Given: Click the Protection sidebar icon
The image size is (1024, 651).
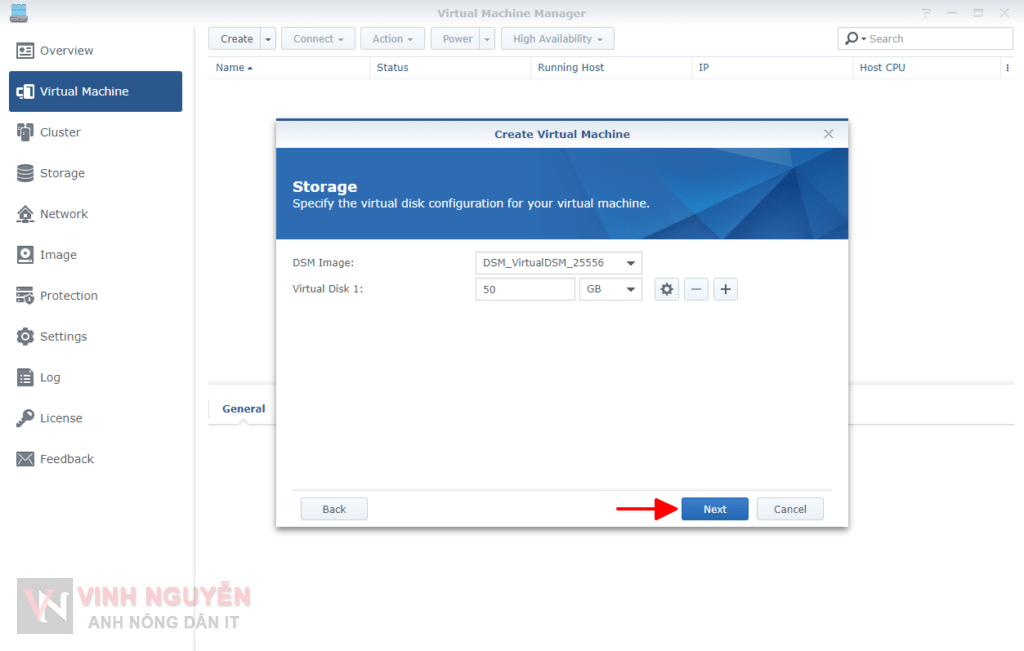Looking at the screenshot, I should click(x=25, y=296).
